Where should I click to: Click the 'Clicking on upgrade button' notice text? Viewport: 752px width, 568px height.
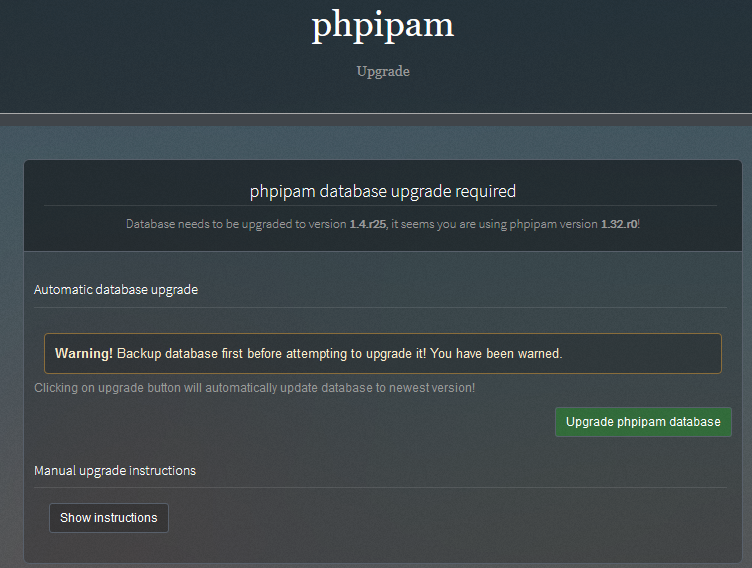point(255,388)
